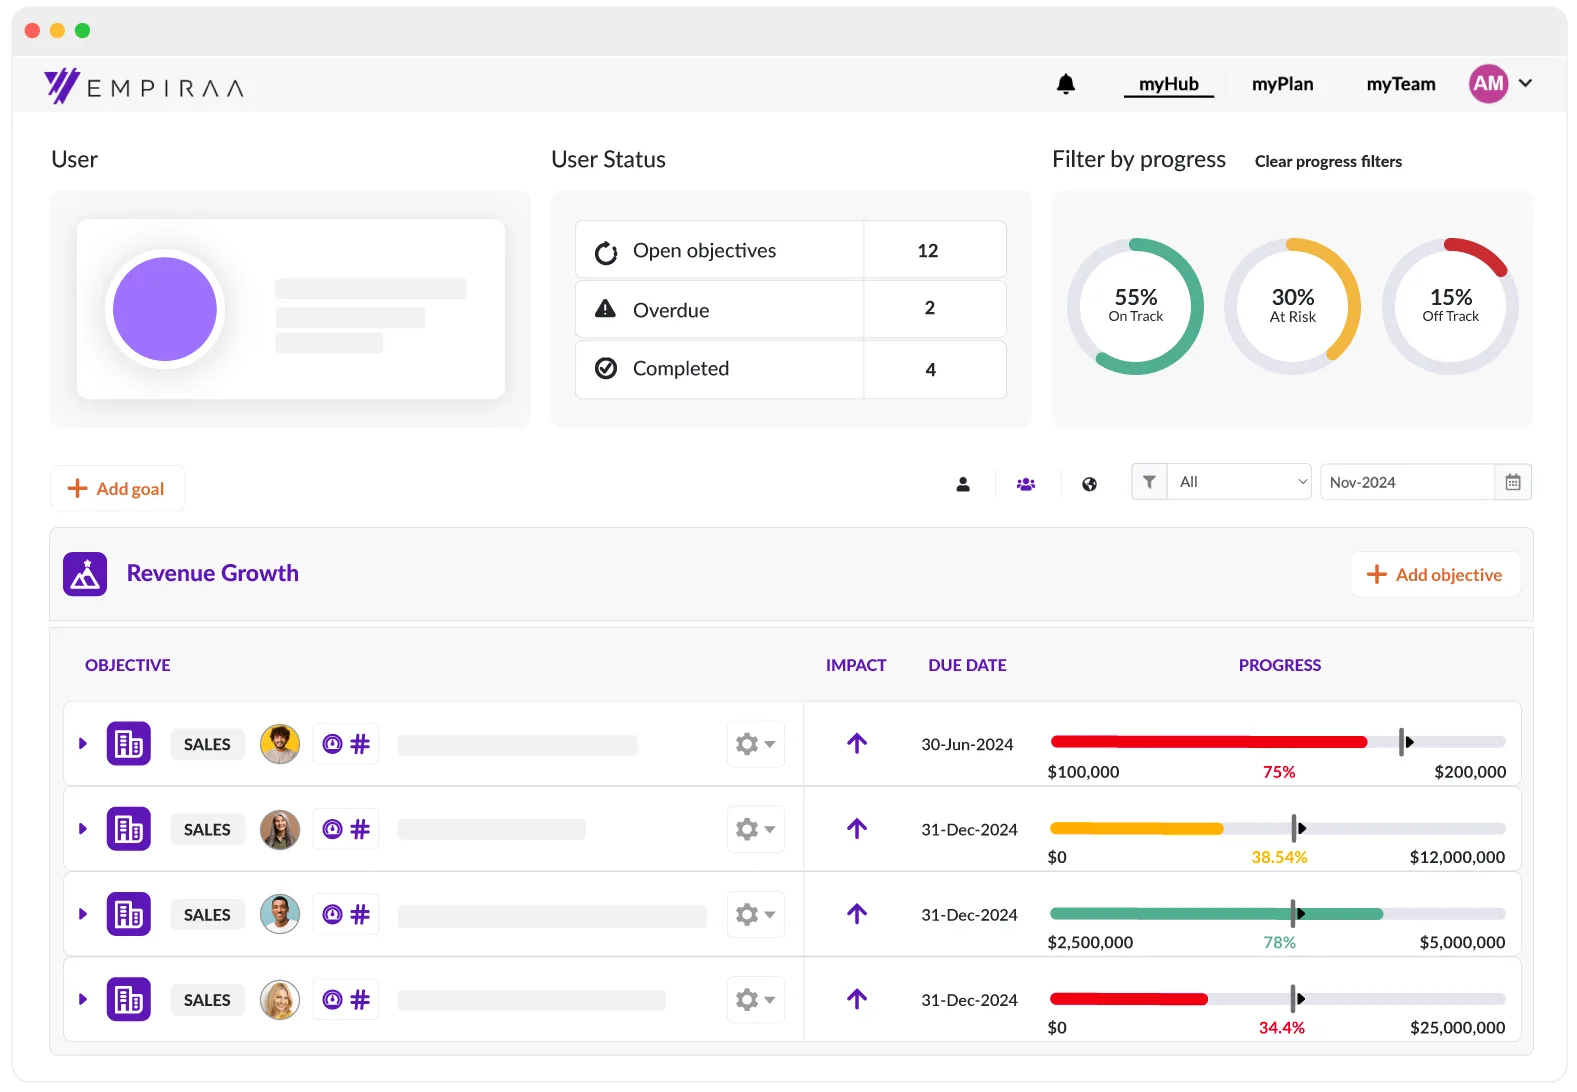Switch to the team group view icon
1577x1092 pixels.
click(x=1026, y=484)
